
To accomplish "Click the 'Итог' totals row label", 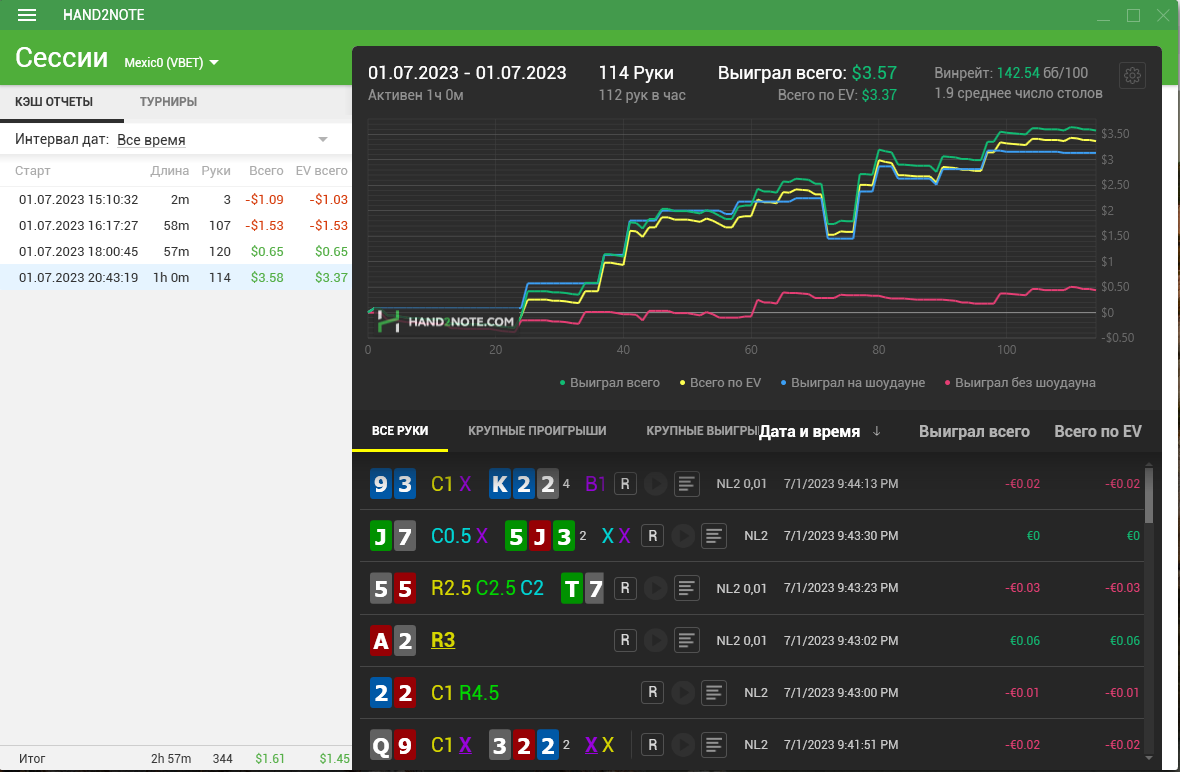I will [x=32, y=758].
